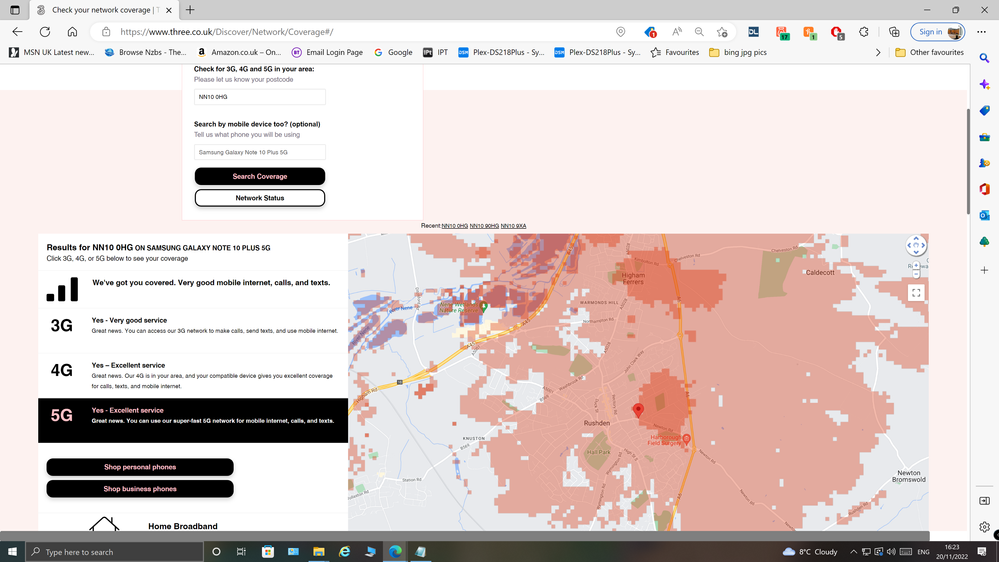Image resolution: width=999 pixels, height=562 pixels.
Task: Click the postcode field containing NN10 0HG
Action: 259,97
